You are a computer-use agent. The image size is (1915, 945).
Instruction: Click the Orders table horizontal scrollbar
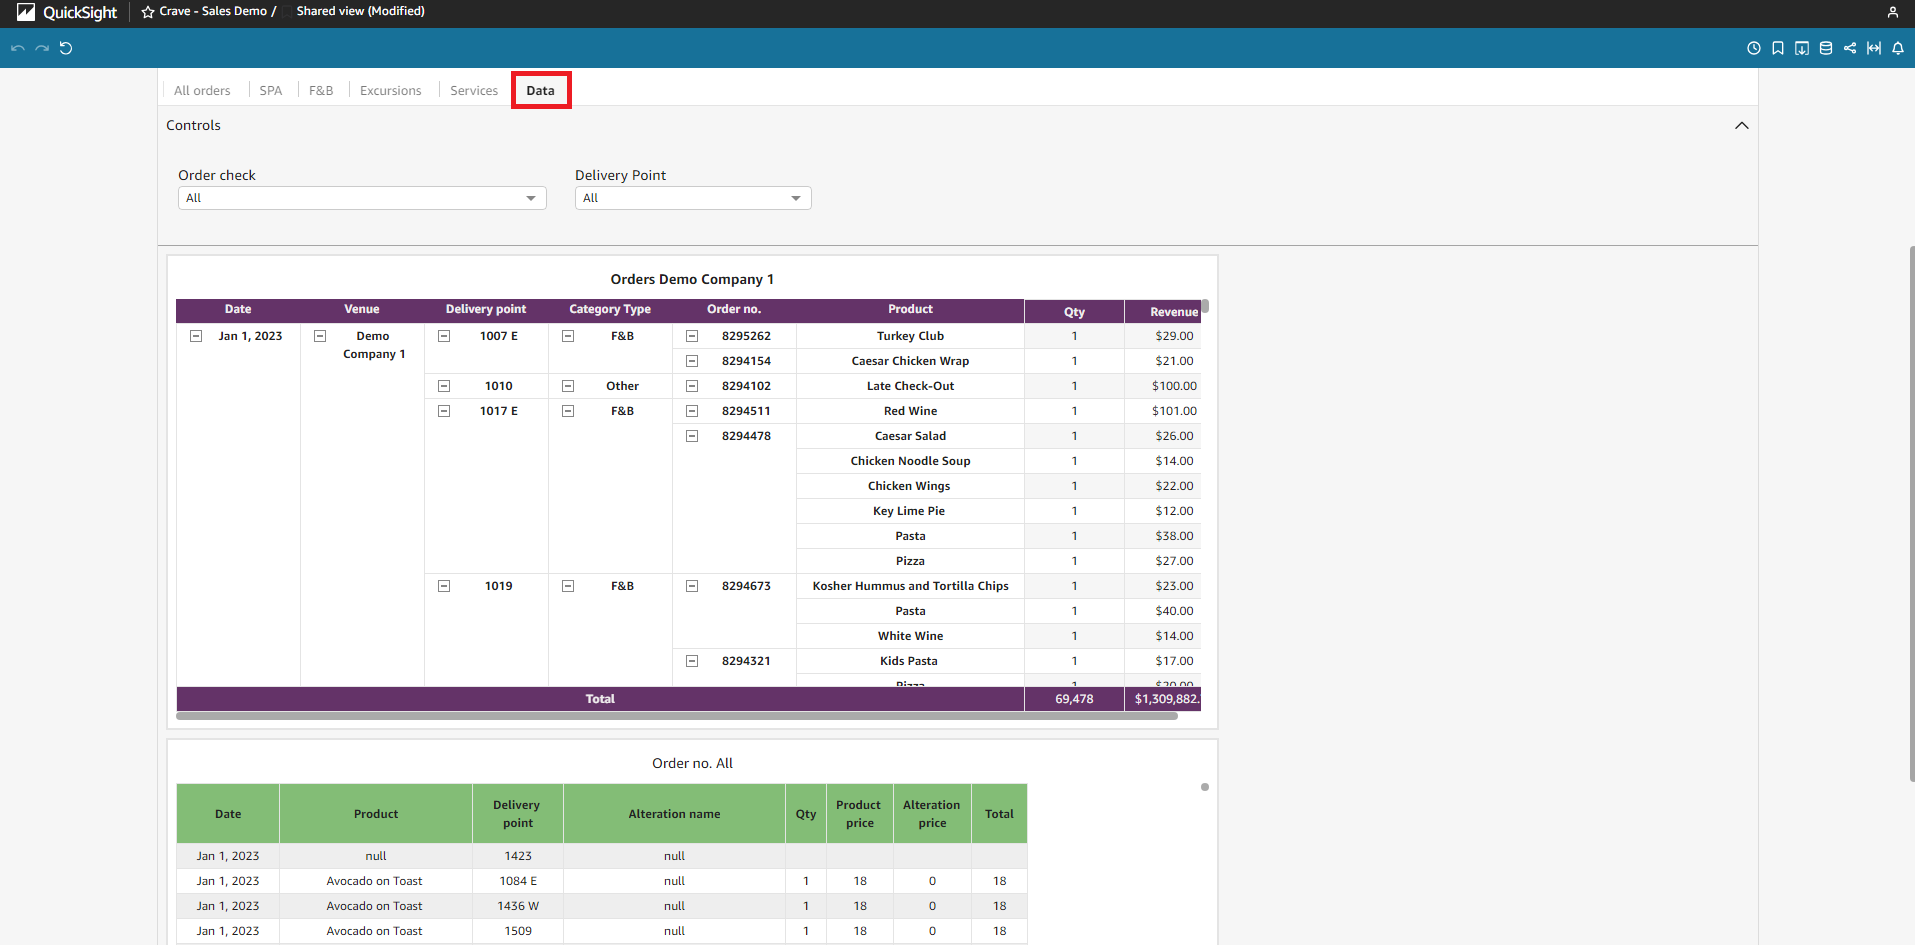click(677, 716)
